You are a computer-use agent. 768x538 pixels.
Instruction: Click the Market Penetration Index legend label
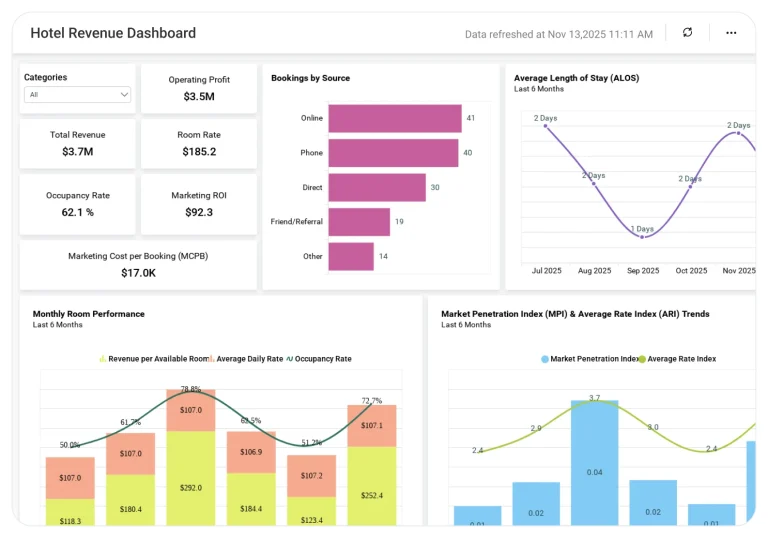(x=594, y=359)
